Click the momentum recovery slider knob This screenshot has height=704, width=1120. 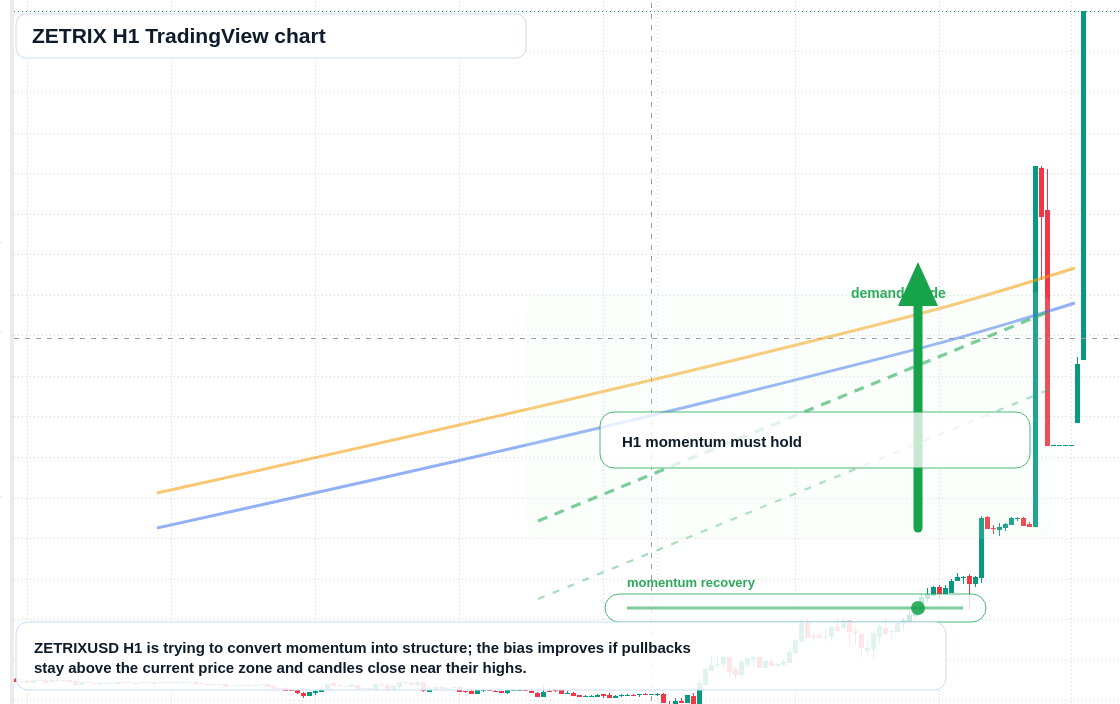(918, 608)
